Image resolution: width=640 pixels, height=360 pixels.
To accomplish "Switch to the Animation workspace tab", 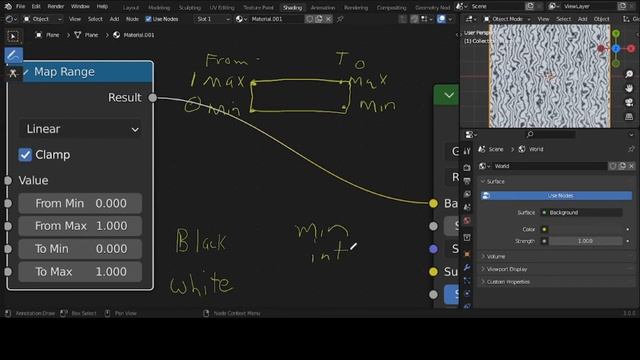I will (322, 7).
